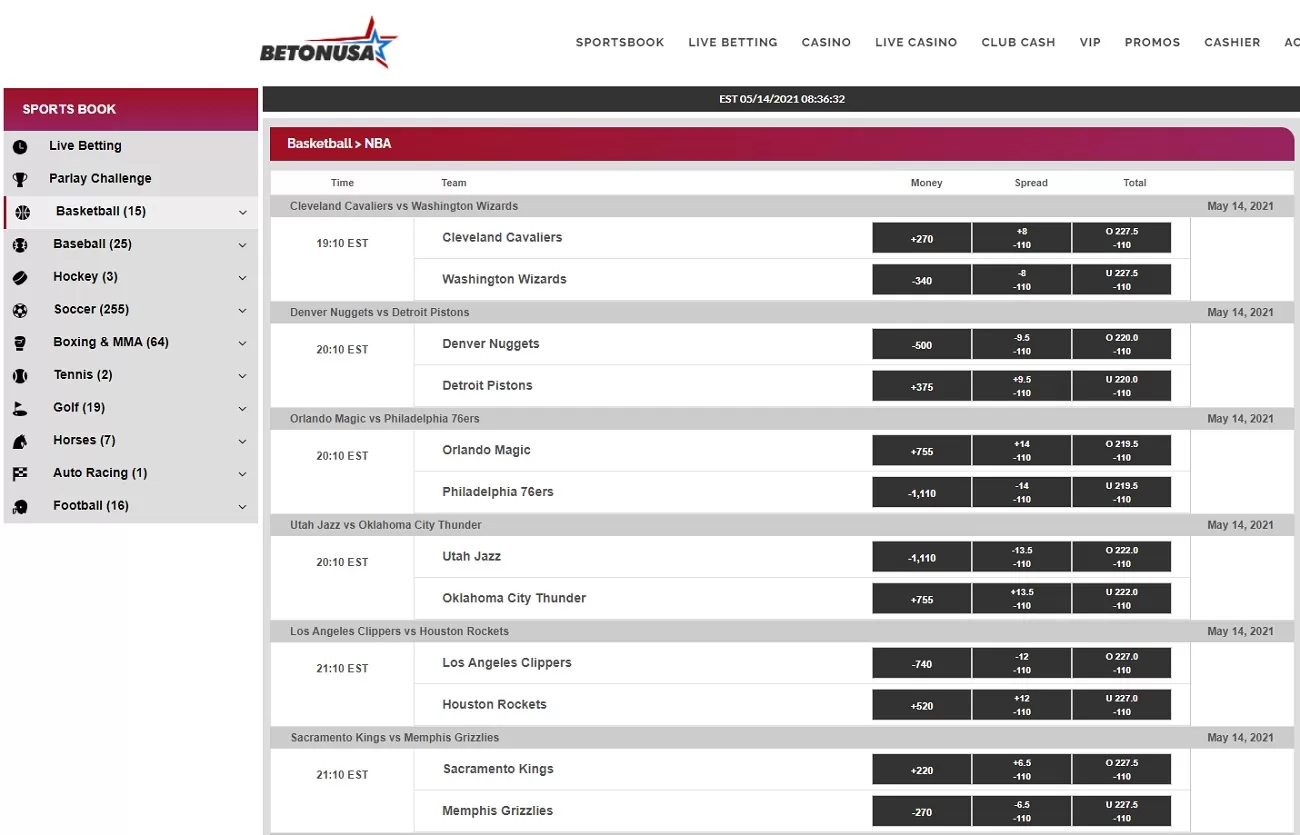Click the Boxing & MMA glove icon
The height and width of the screenshot is (835, 1300).
click(x=20, y=343)
